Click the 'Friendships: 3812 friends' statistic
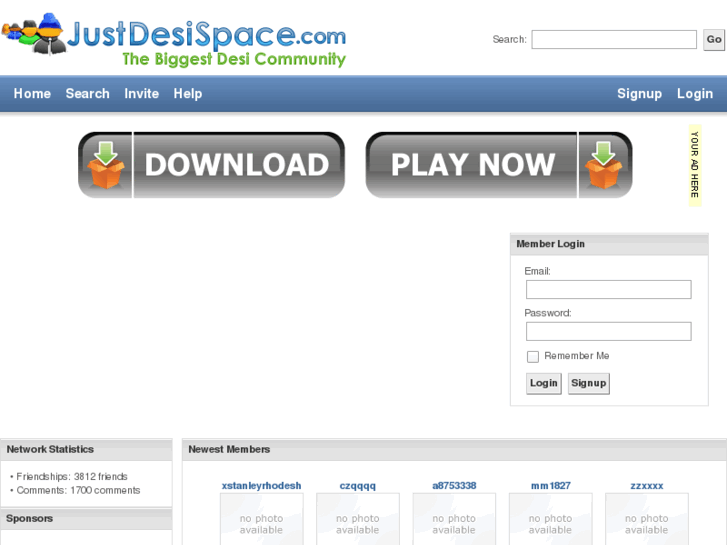 [72, 477]
